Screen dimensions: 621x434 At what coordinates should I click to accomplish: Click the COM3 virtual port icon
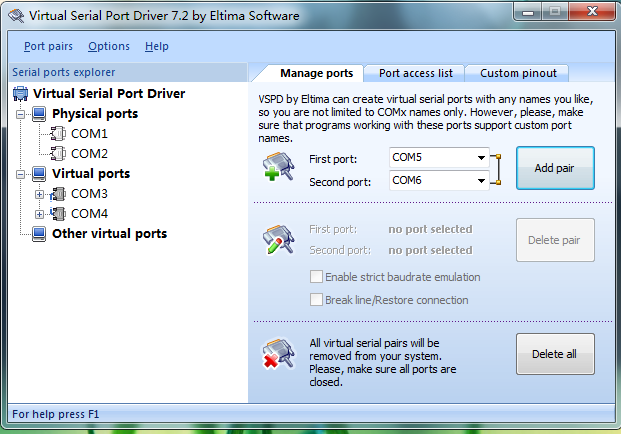(x=58, y=194)
